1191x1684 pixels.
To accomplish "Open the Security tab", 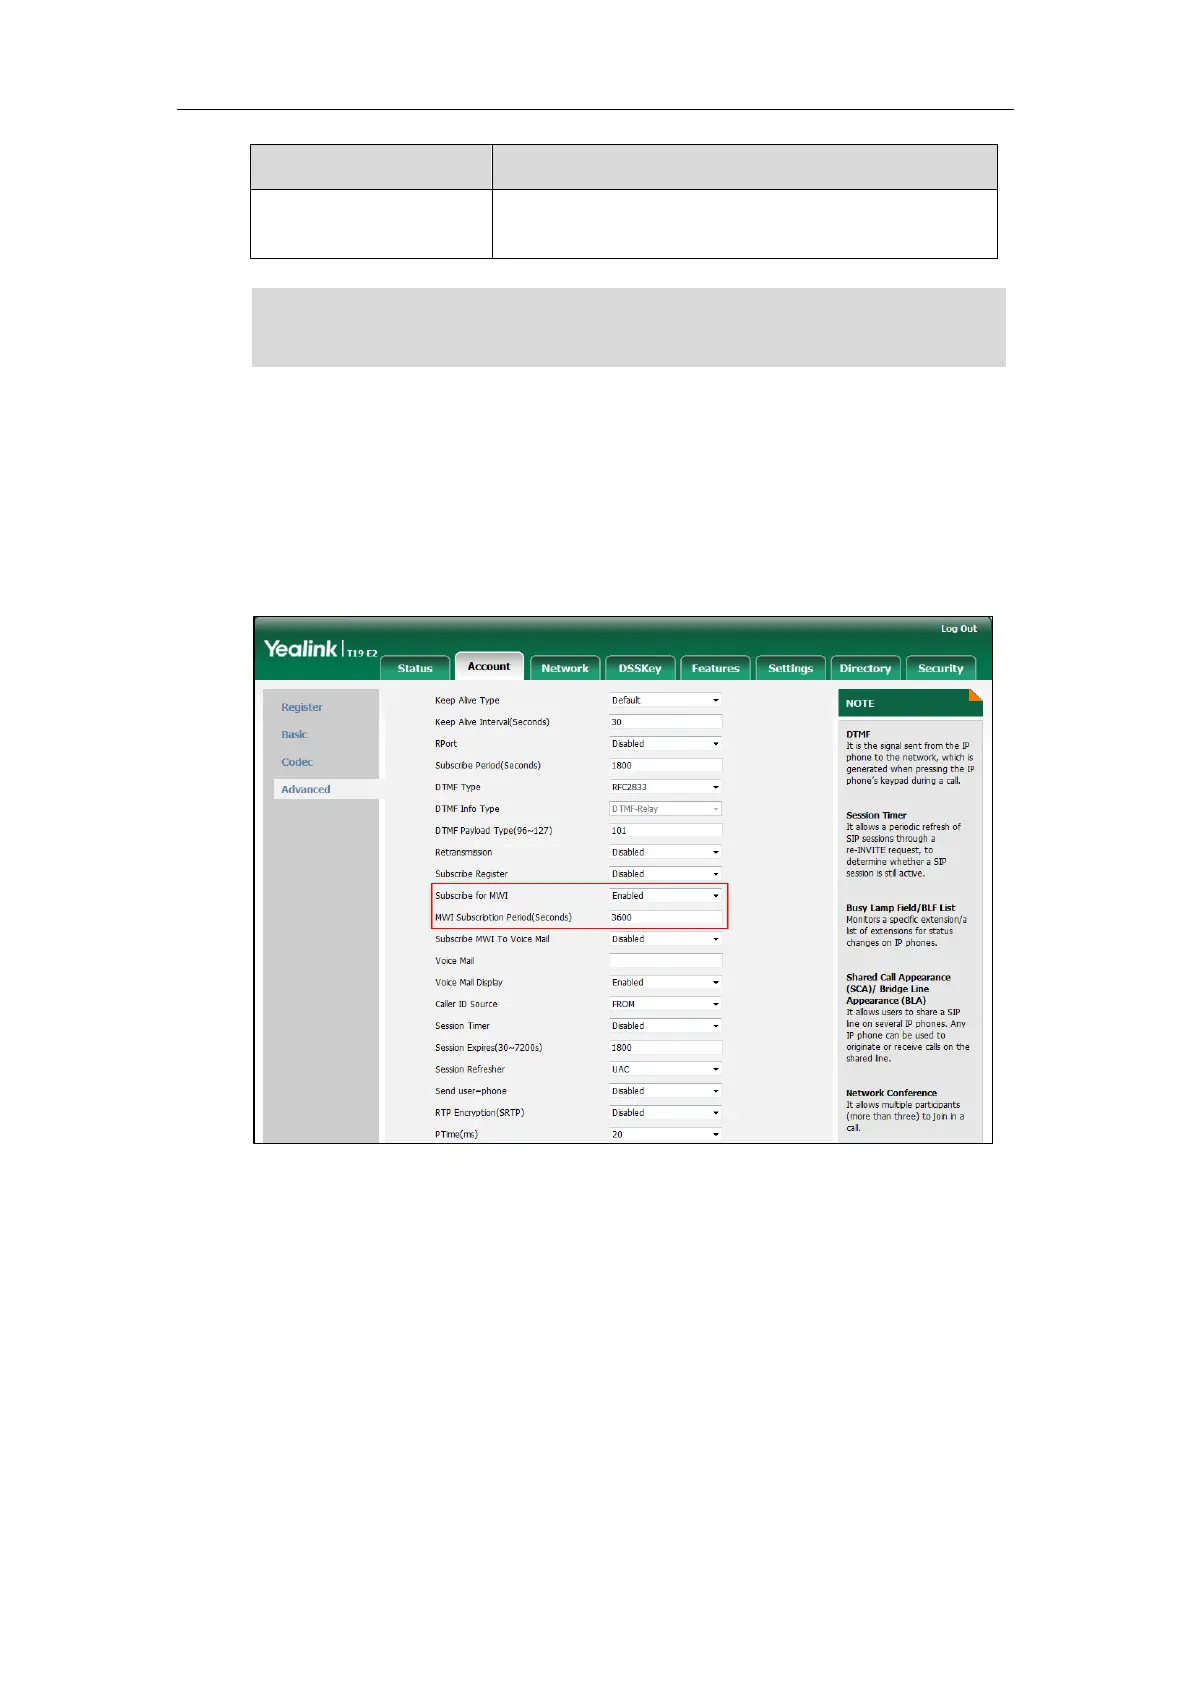I will (x=940, y=668).
